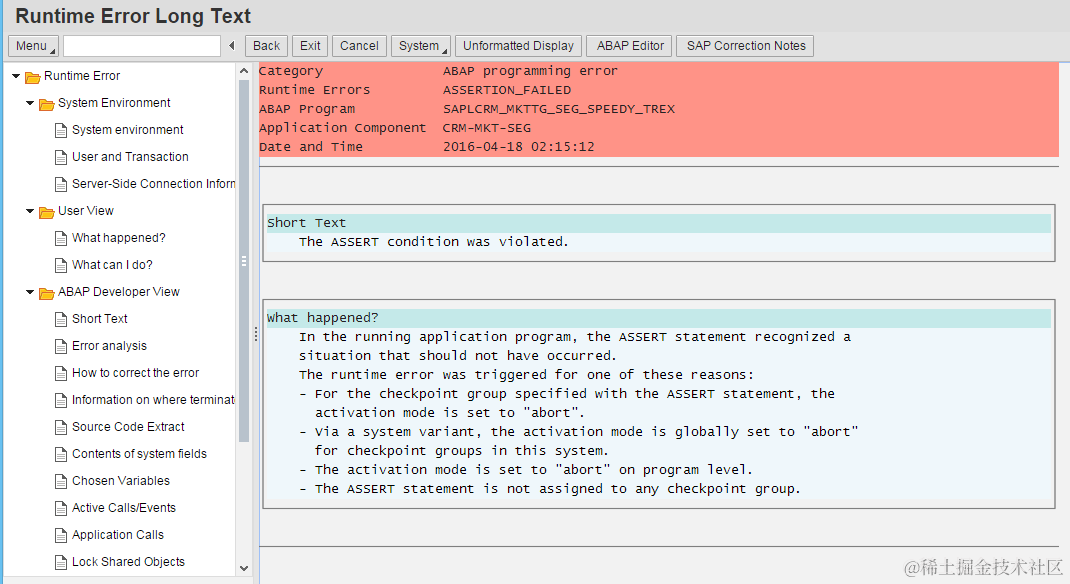Select Chosen Variables in the tree
This screenshot has height=584, width=1070.
[121, 480]
